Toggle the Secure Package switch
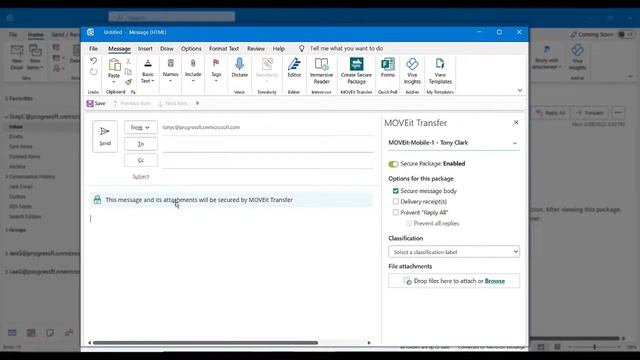 tap(393, 164)
